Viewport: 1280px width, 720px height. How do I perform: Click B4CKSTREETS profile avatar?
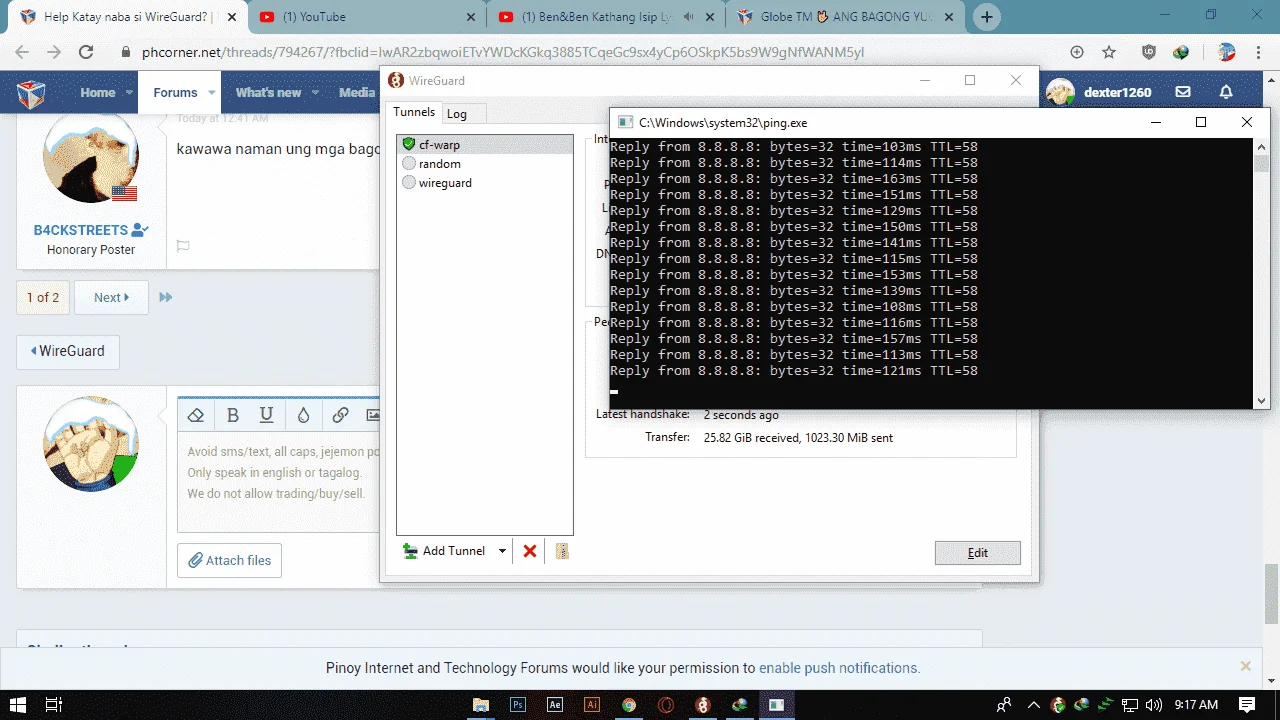(x=90, y=157)
